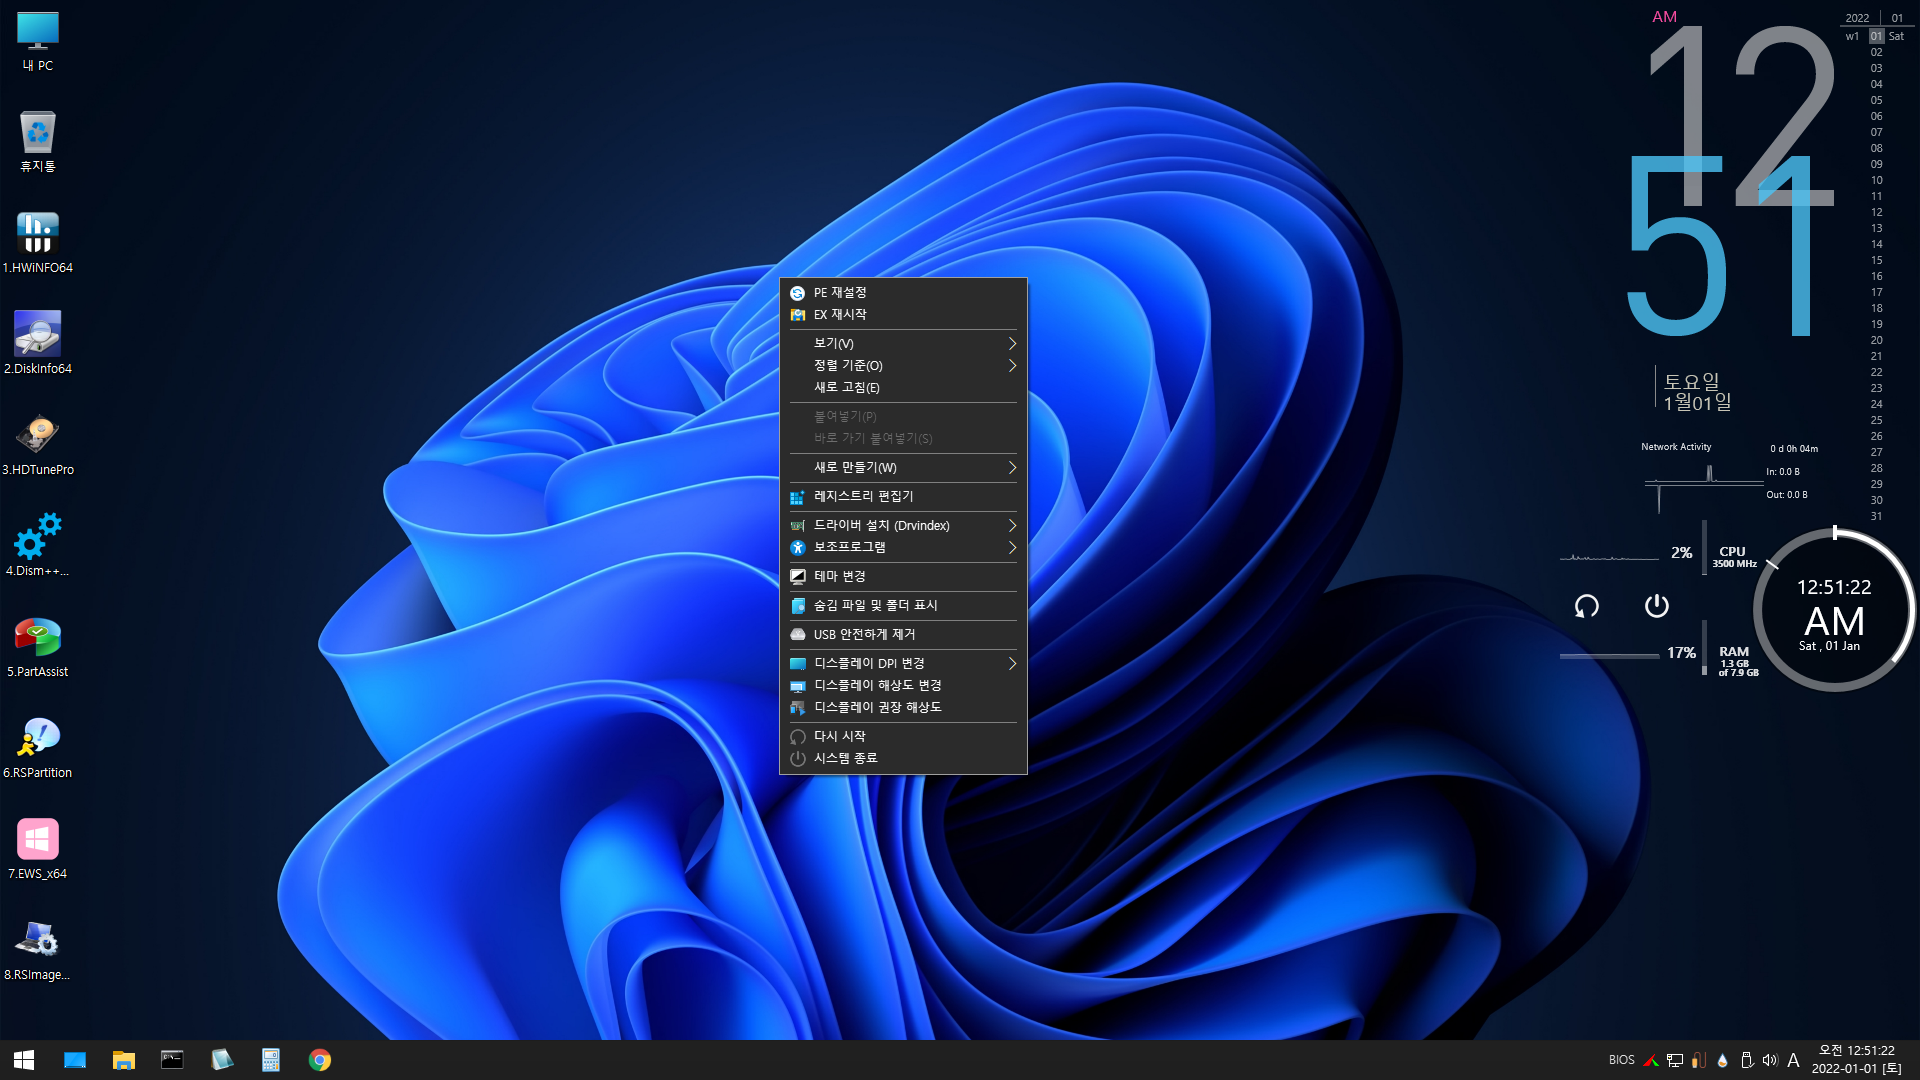Screen dimensions: 1920x1080
Task: Select the 5.PartAssist desktop shortcut
Action: pyautogui.click(x=38, y=646)
